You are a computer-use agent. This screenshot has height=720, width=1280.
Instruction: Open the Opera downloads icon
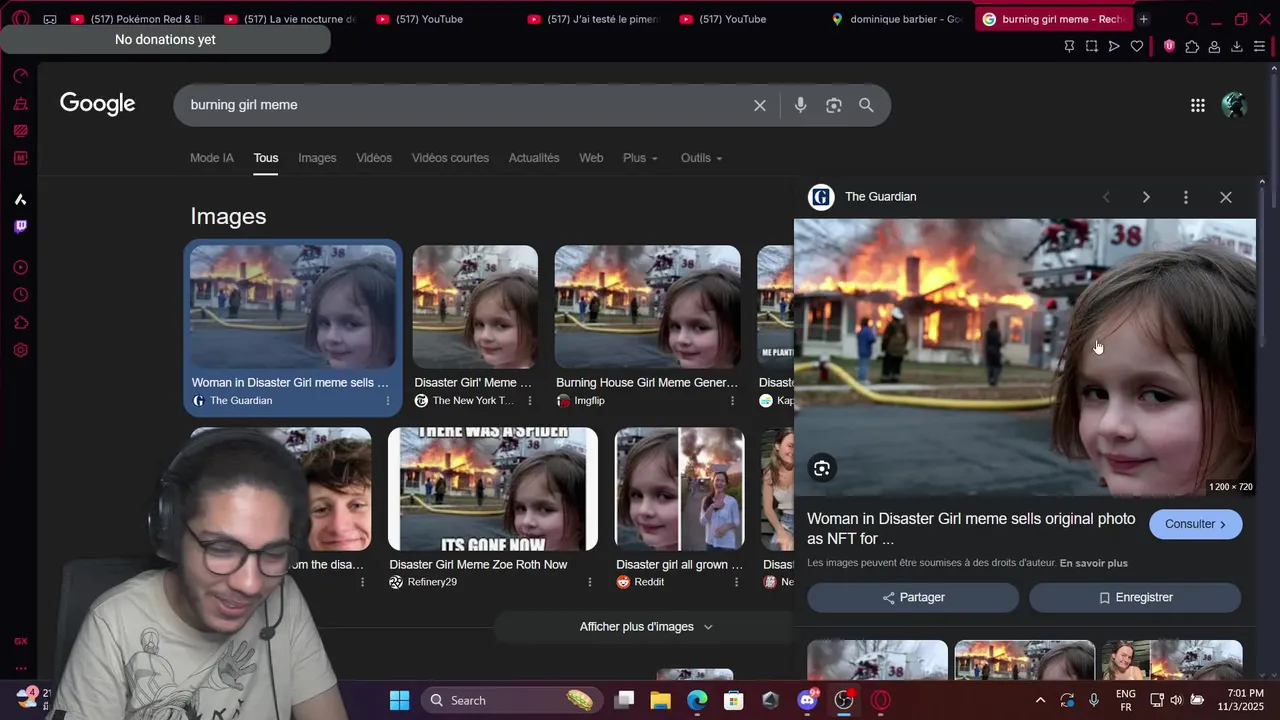click(1237, 46)
